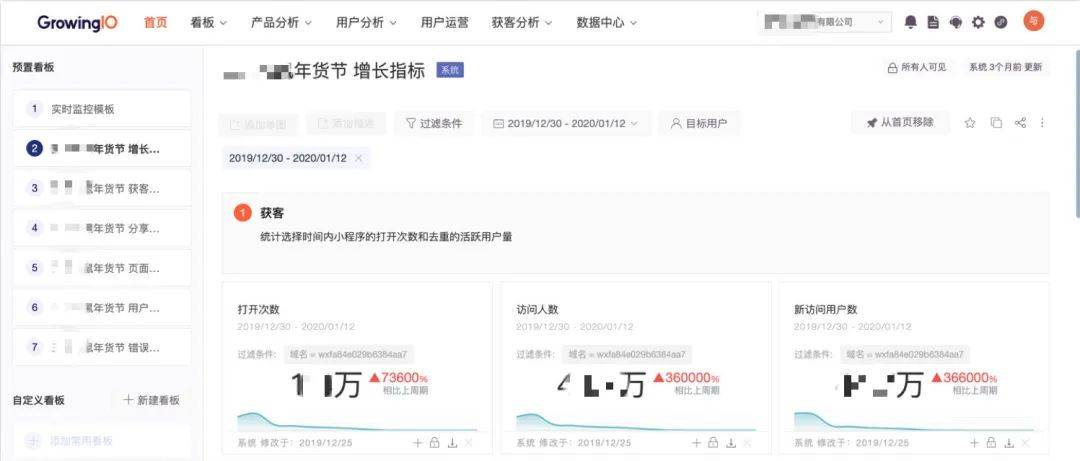The width and height of the screenshot is (1080, 461).
Task: Open the vertical three-dot more menu
Action: (1042, 123)
